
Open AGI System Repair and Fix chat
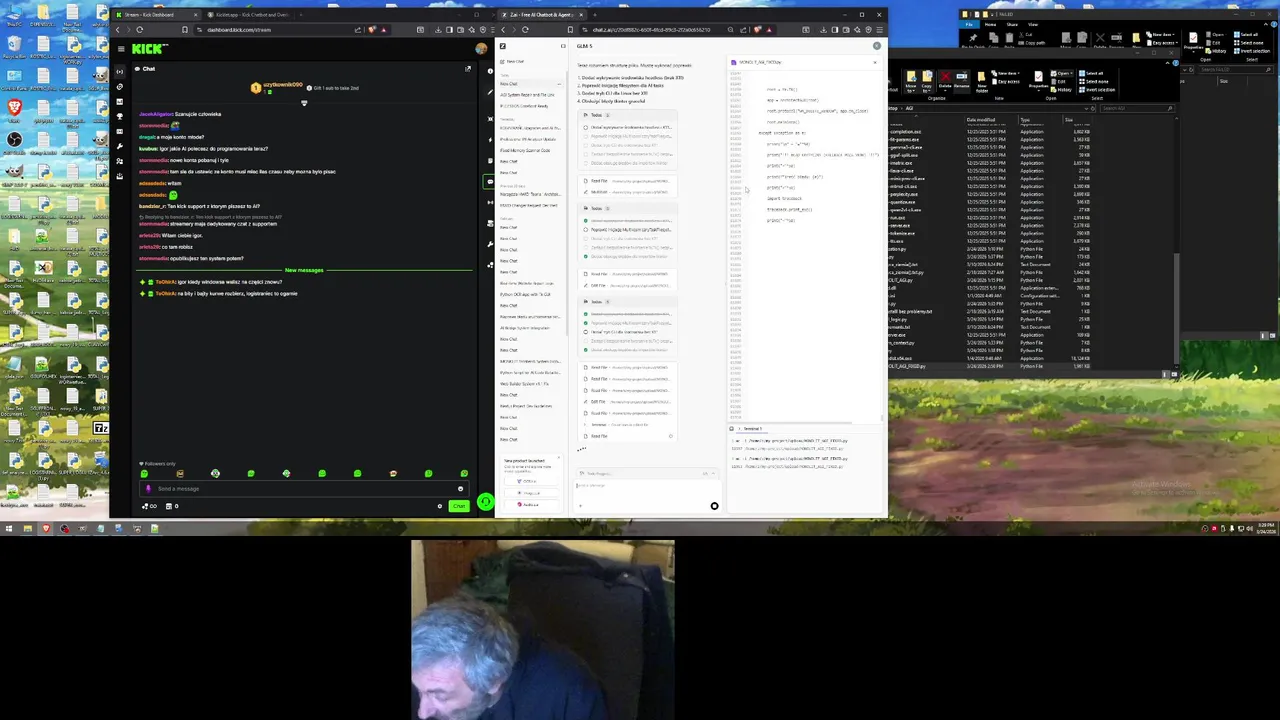[527, 95]
